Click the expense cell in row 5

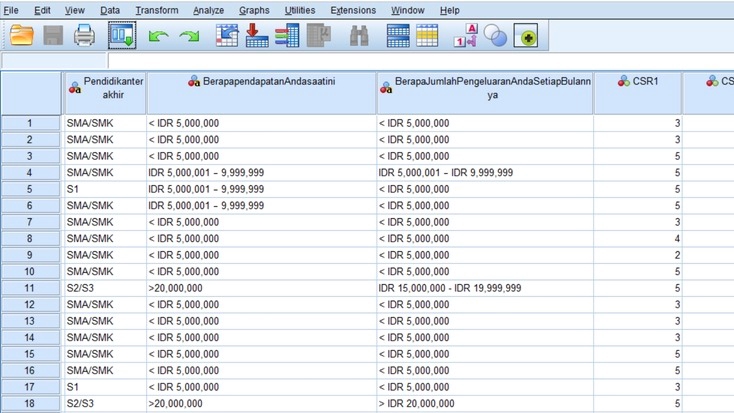click(x=485, y=189)
